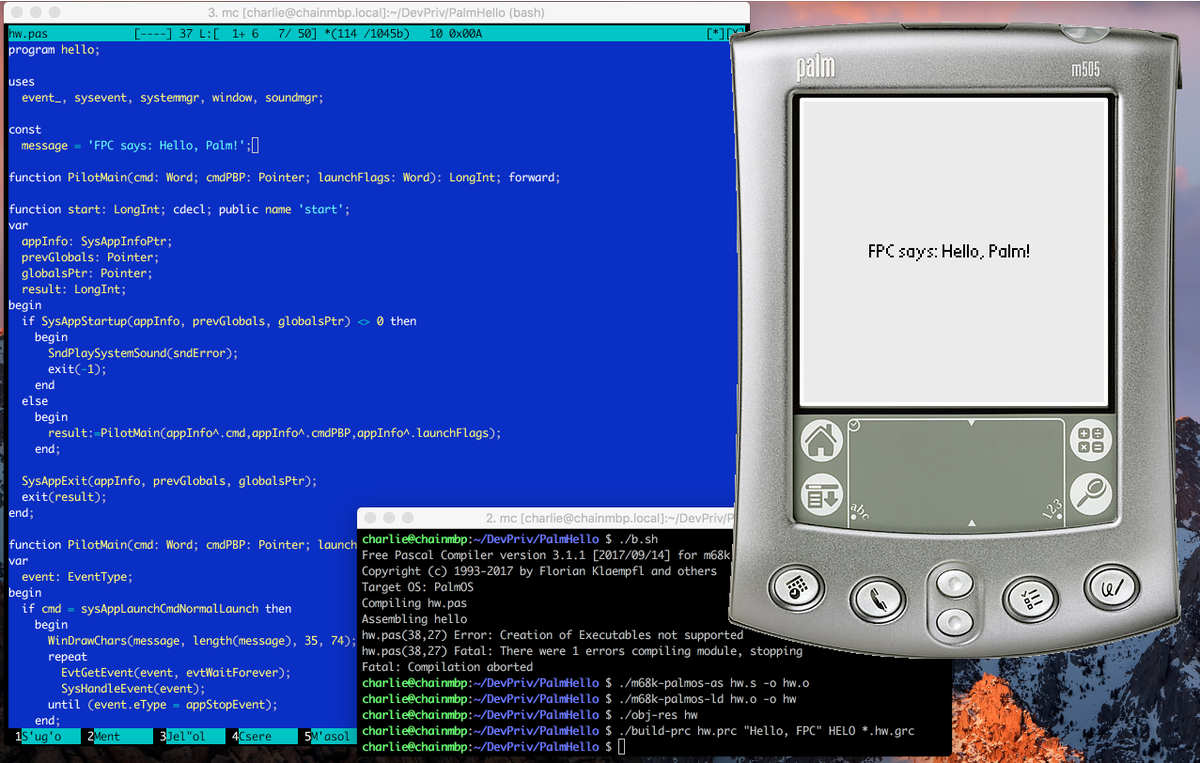Image resolution: width=1200 pixels, height=763 pixels.
Task: Click the 'event: EventType;' line
Action: click(77, 578)
